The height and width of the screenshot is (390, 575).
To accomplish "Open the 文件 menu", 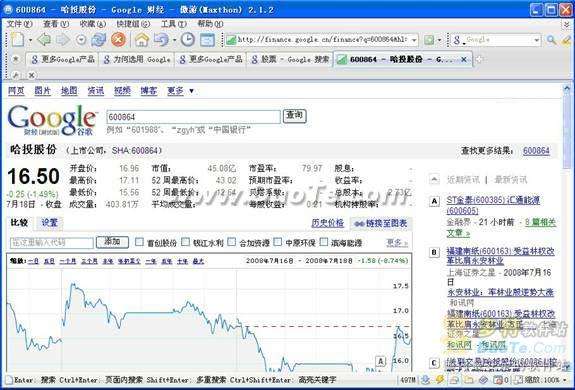I will (19, 24).
